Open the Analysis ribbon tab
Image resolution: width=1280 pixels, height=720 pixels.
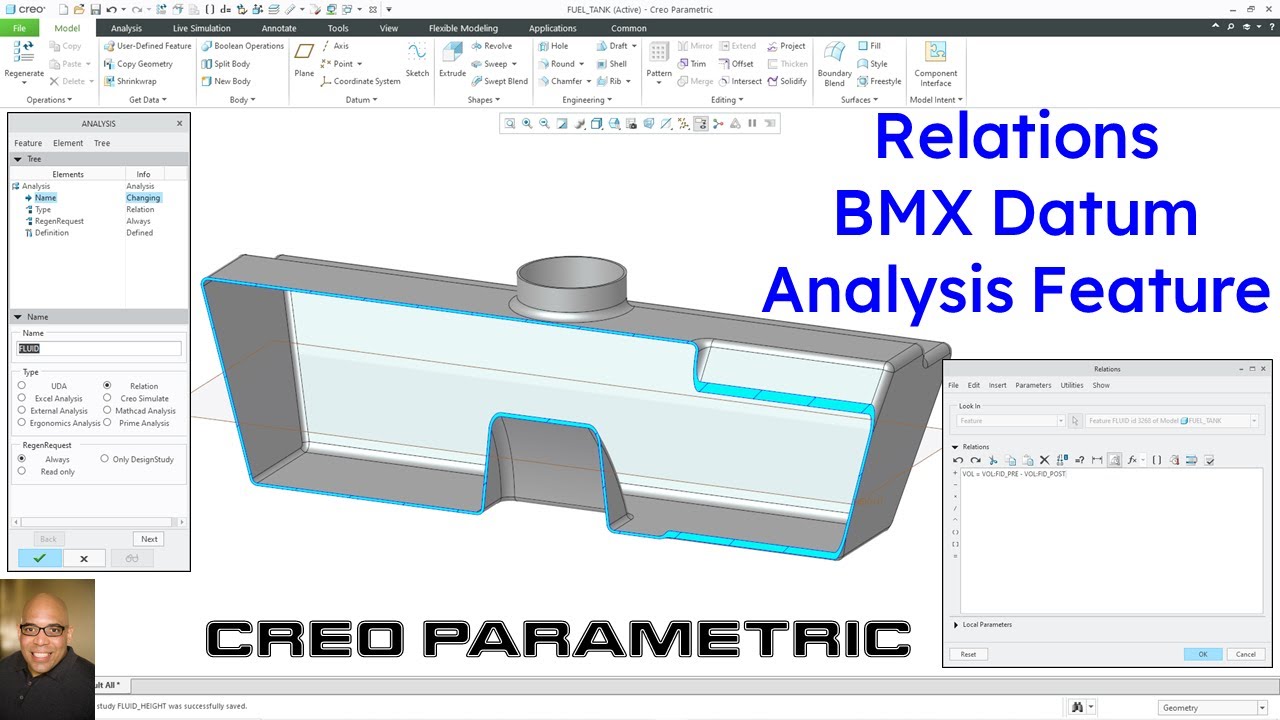pos(126,28)
